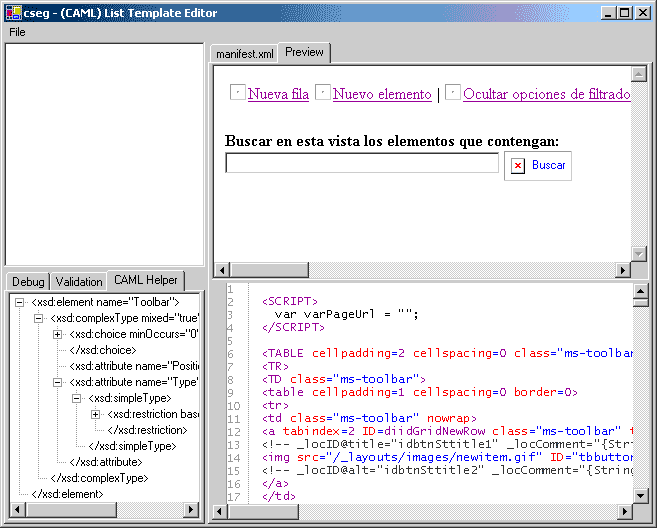Click the broken image icon before Ocultar opciones
Viewport: 657px width, 528px height.
coord(453,92)
